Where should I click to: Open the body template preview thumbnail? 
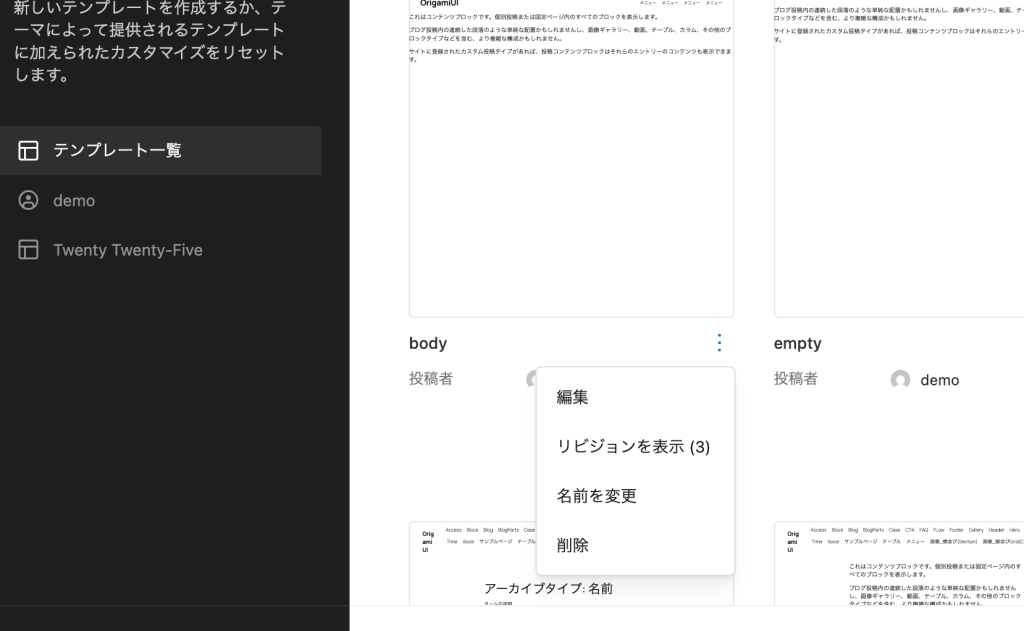pos(571,158)
